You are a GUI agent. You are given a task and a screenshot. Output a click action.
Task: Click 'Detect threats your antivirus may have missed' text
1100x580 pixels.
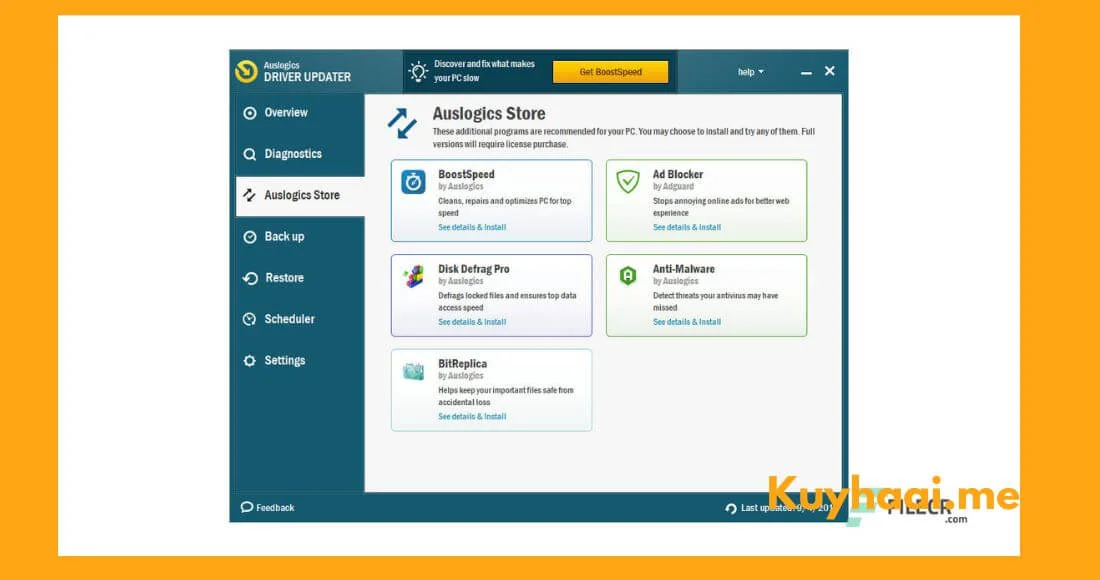(x=716, y=302)
